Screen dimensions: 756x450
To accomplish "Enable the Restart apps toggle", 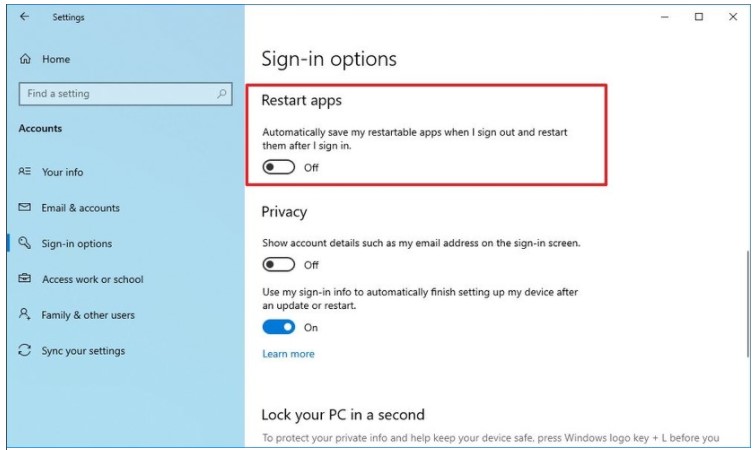I will (279, 168).
